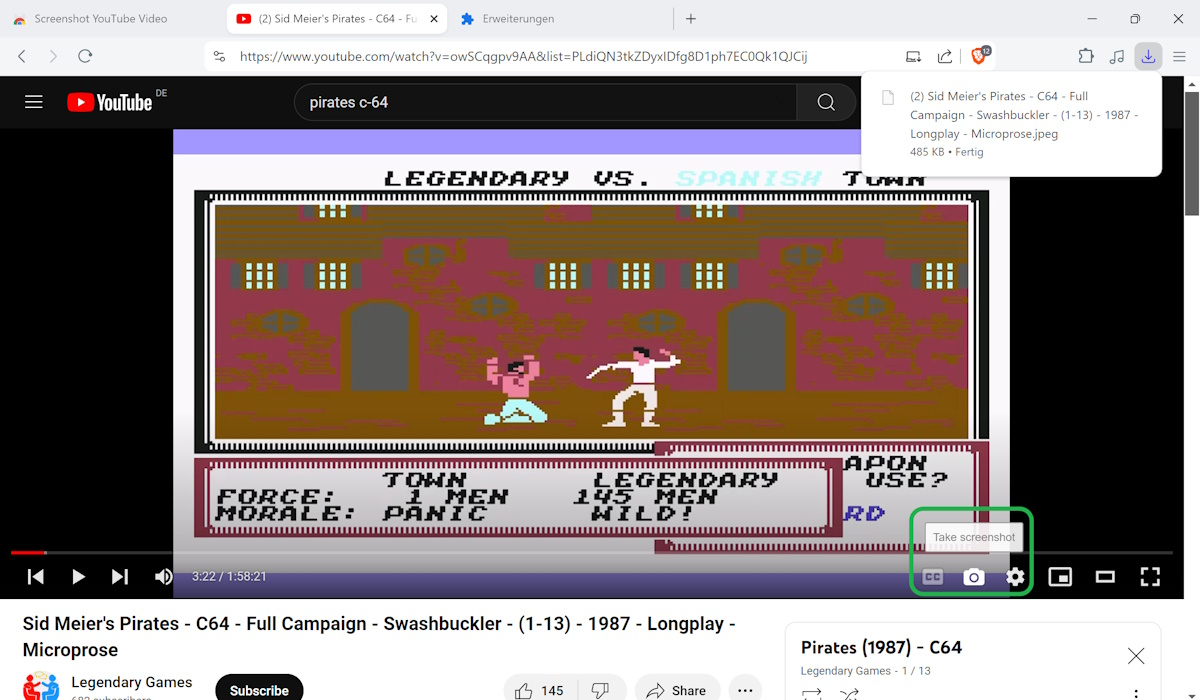
Task: Click the Legendary Games channel avatar
Action: point(41,687)
